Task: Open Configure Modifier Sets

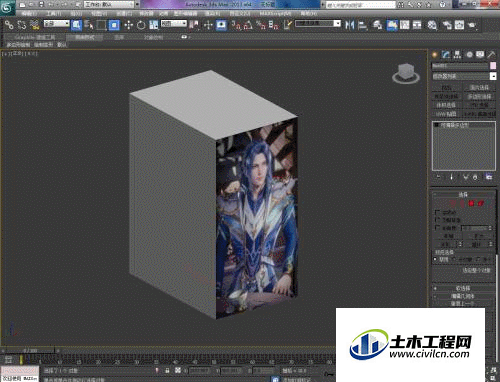Action: 489,177
